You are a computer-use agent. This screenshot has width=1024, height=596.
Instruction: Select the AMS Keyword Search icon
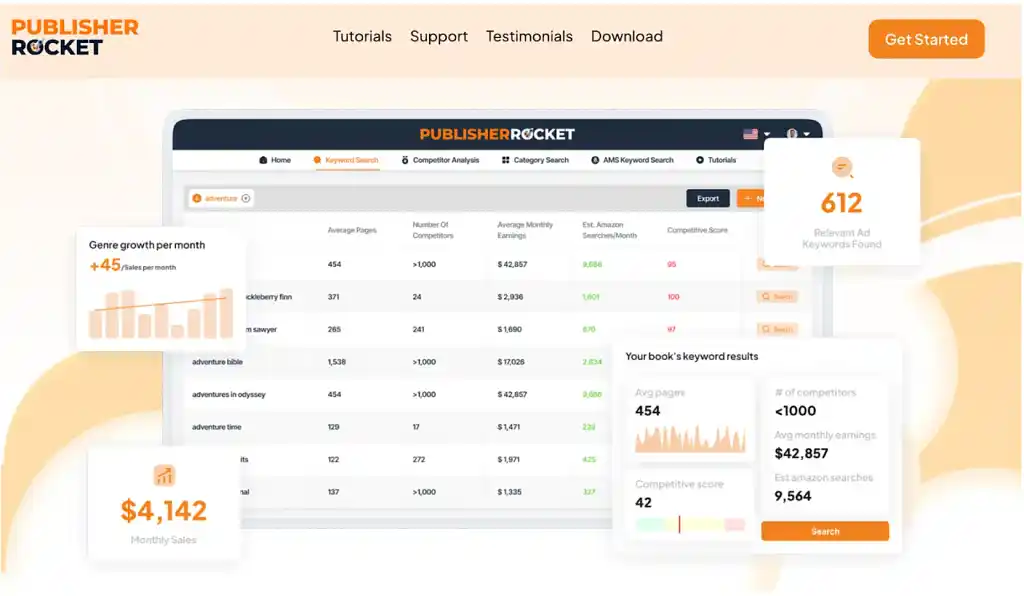(x=594, y=160)
